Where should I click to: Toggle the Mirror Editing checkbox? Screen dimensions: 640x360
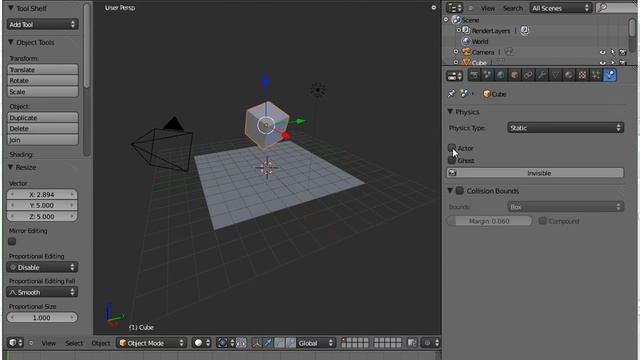12,241
